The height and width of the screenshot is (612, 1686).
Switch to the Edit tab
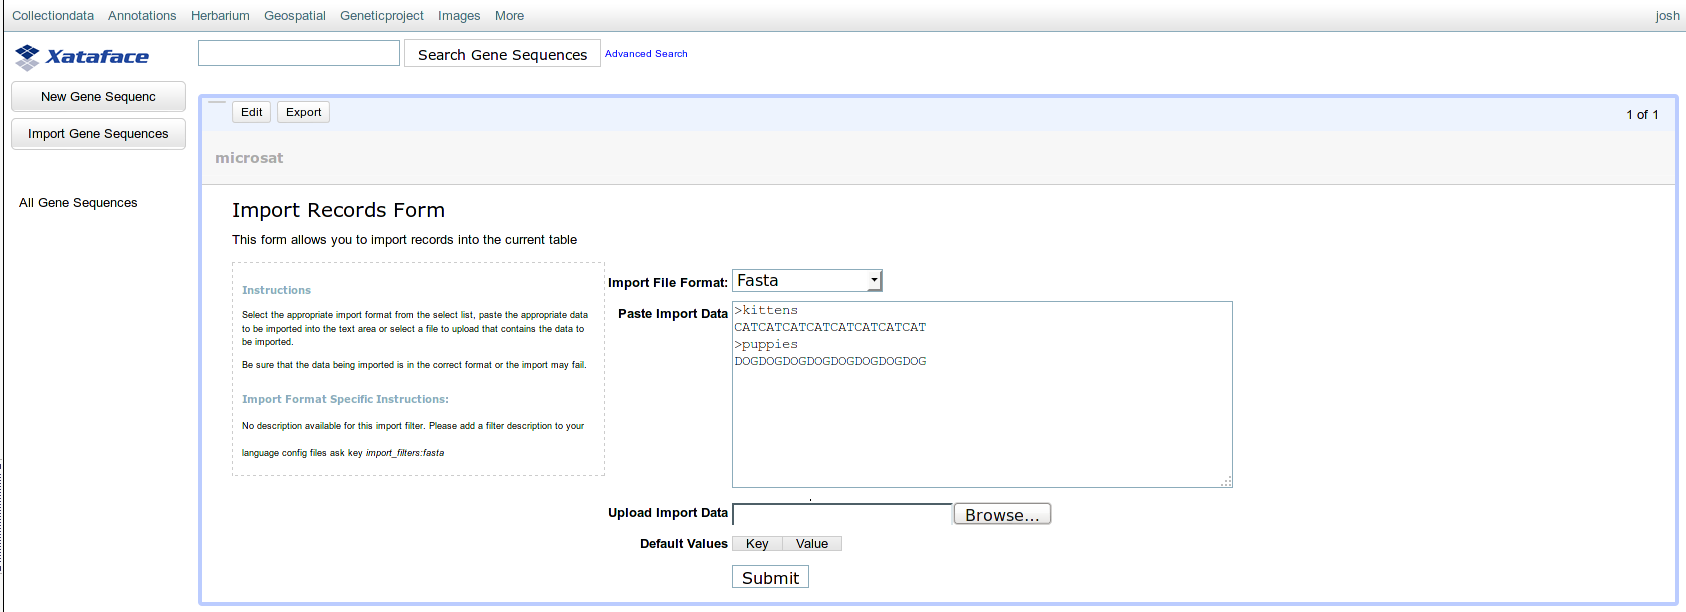point(251,112)
